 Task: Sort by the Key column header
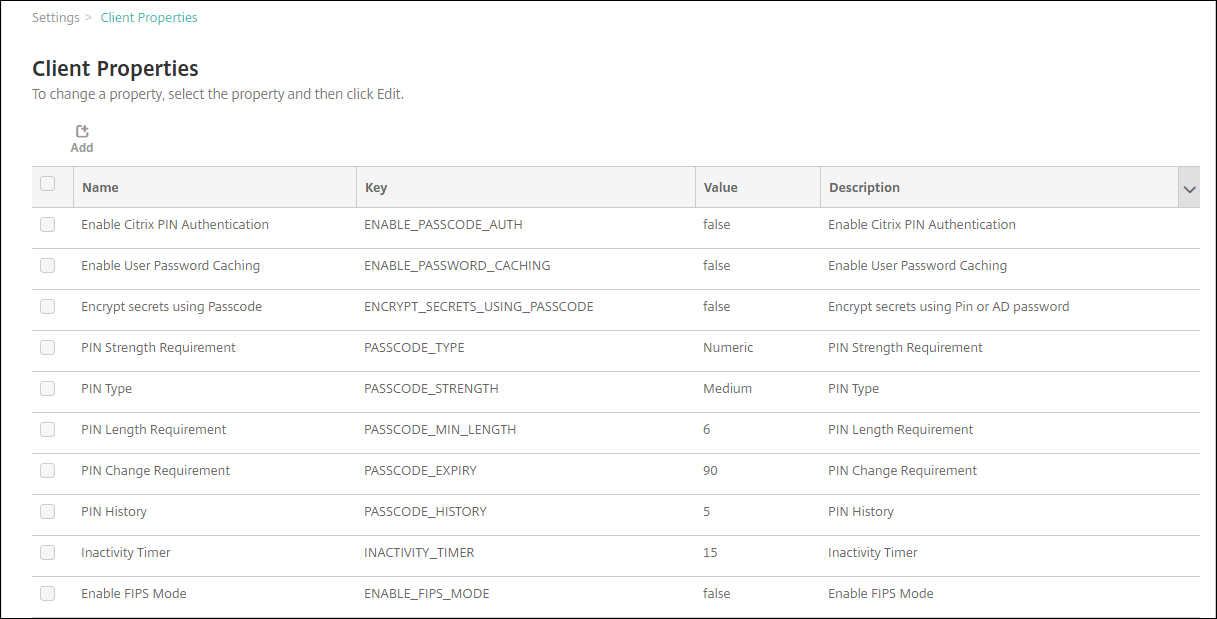coord(376,188)
